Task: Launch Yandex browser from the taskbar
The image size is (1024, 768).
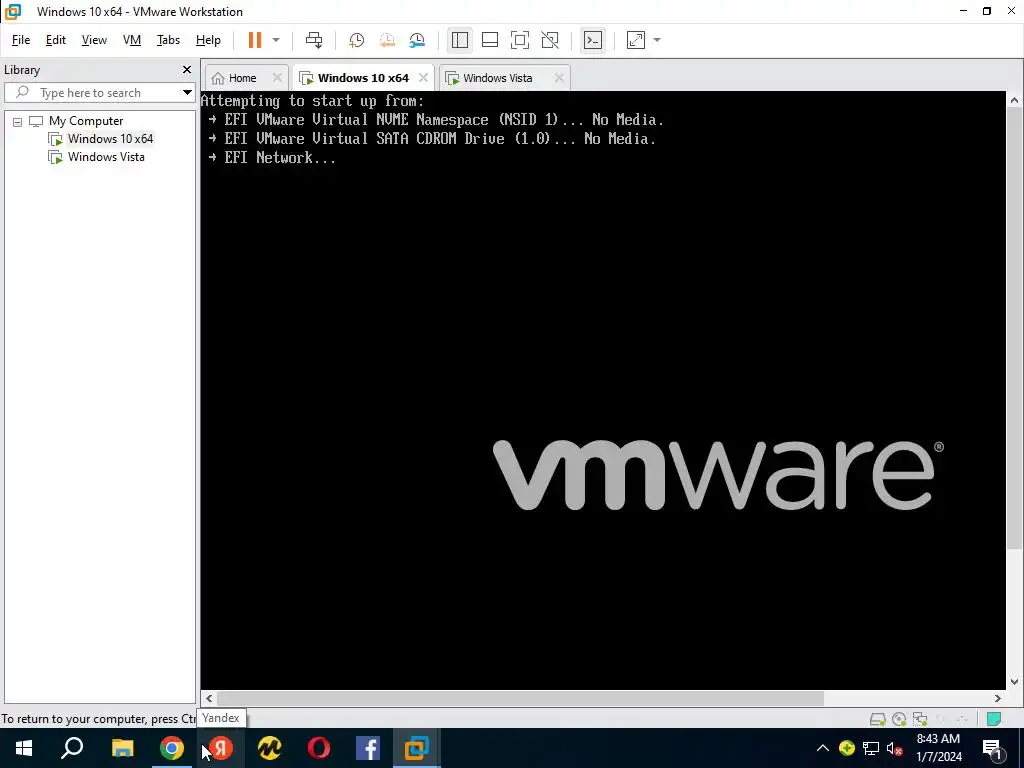Action: (221, 748)
